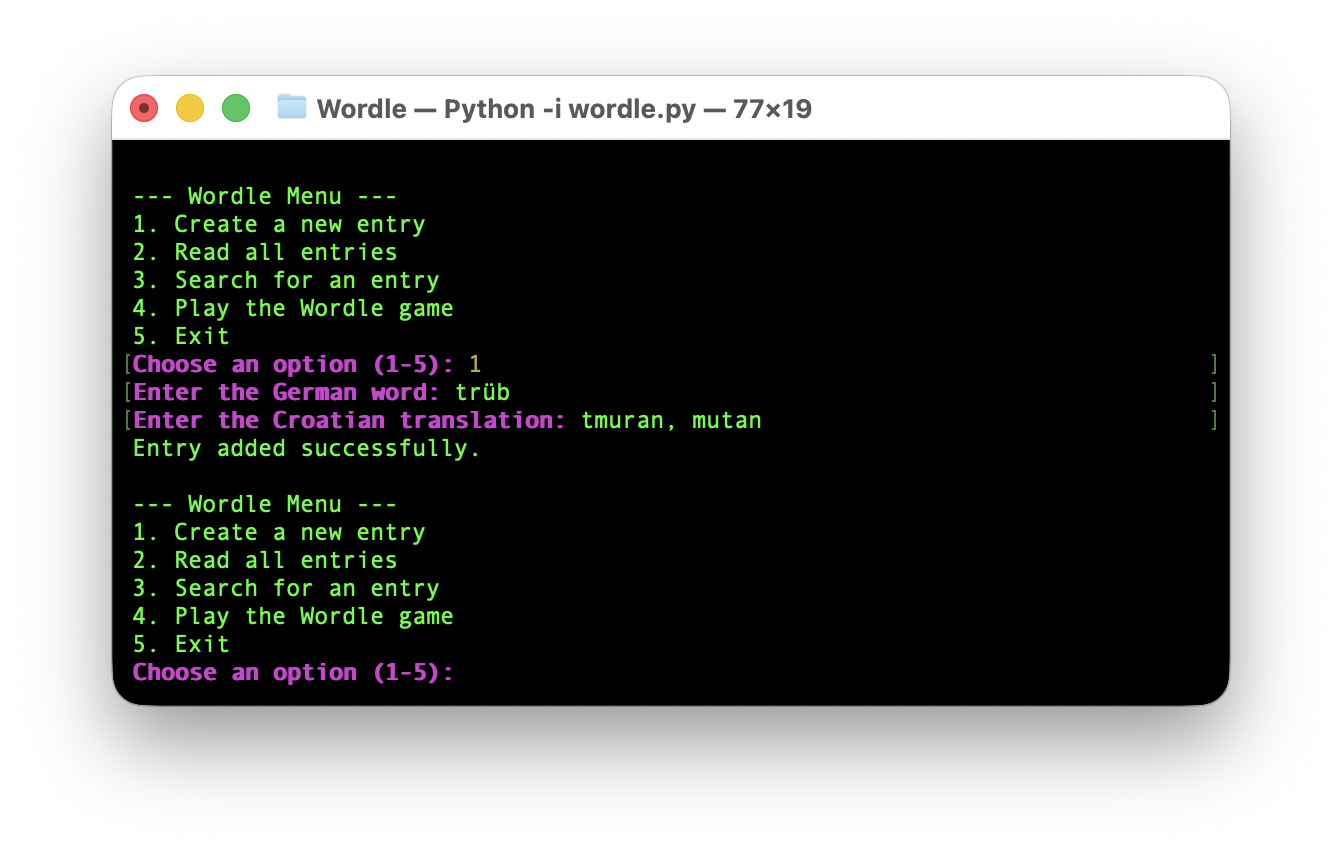Click '4. Play the Wordle game' in second menu

point(293,616)
